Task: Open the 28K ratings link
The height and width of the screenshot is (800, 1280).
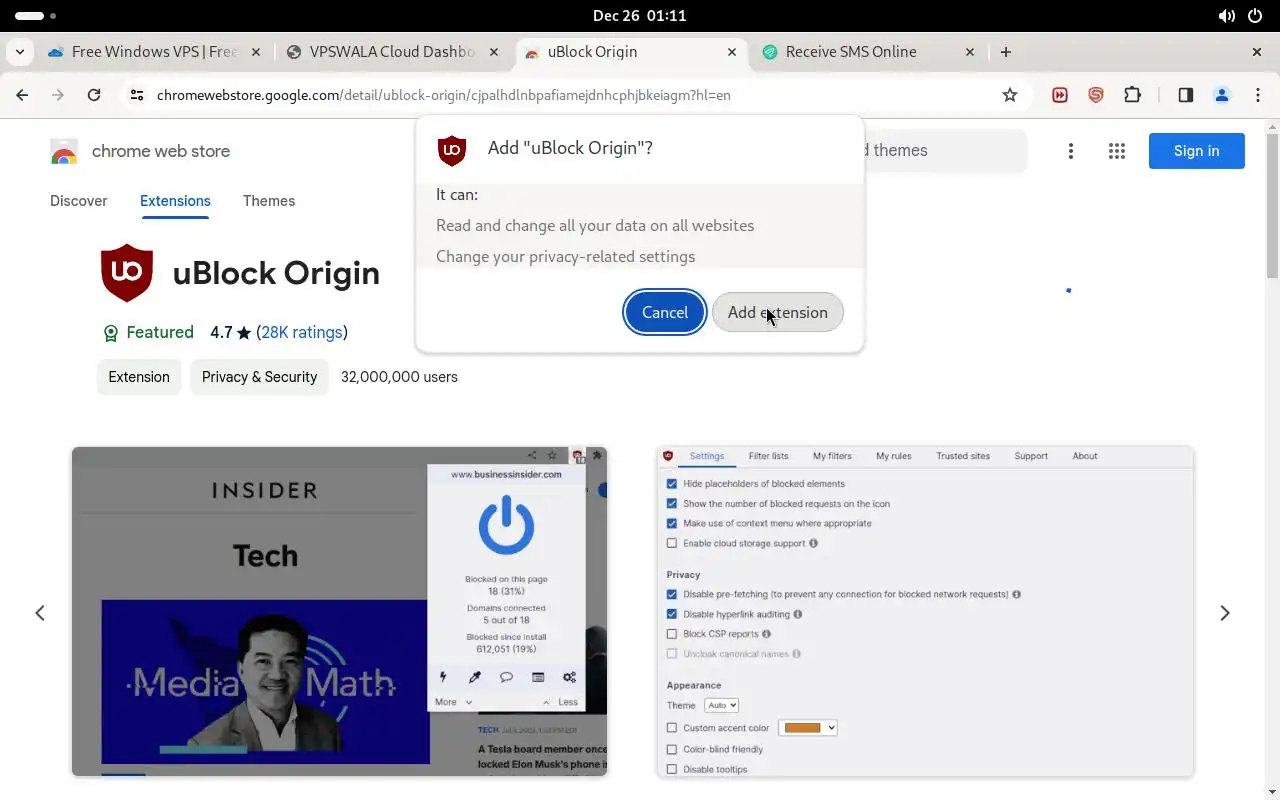Action: click(x=302, y=332)
